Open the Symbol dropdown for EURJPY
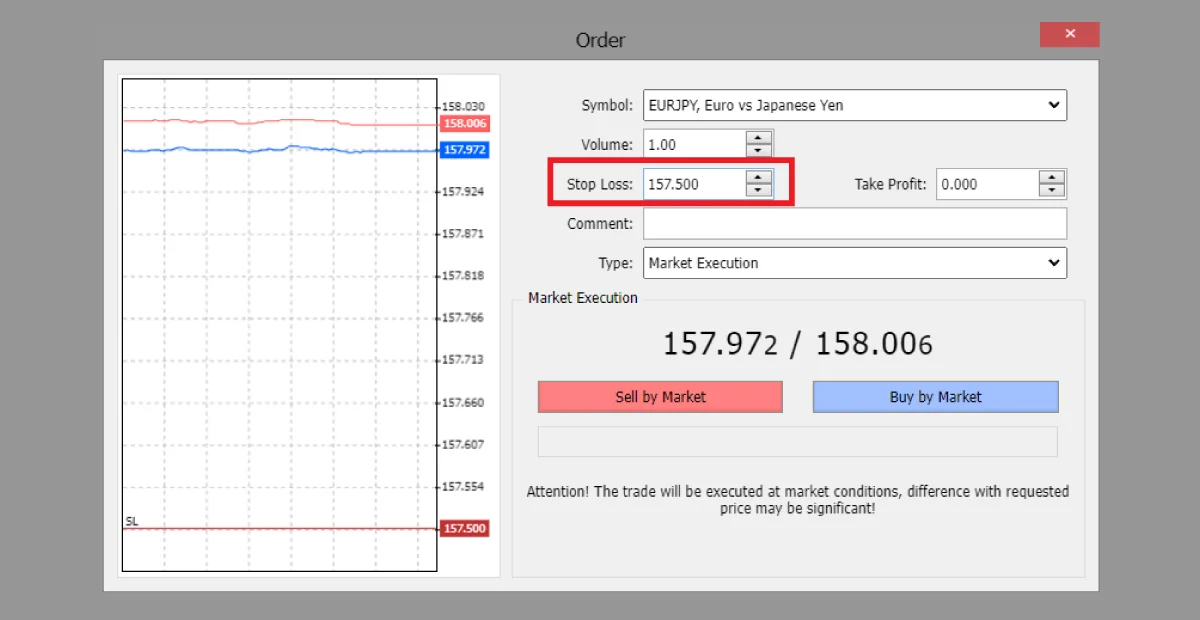1200x620 pixels. pyautogui.click(x=1052, y=105)
